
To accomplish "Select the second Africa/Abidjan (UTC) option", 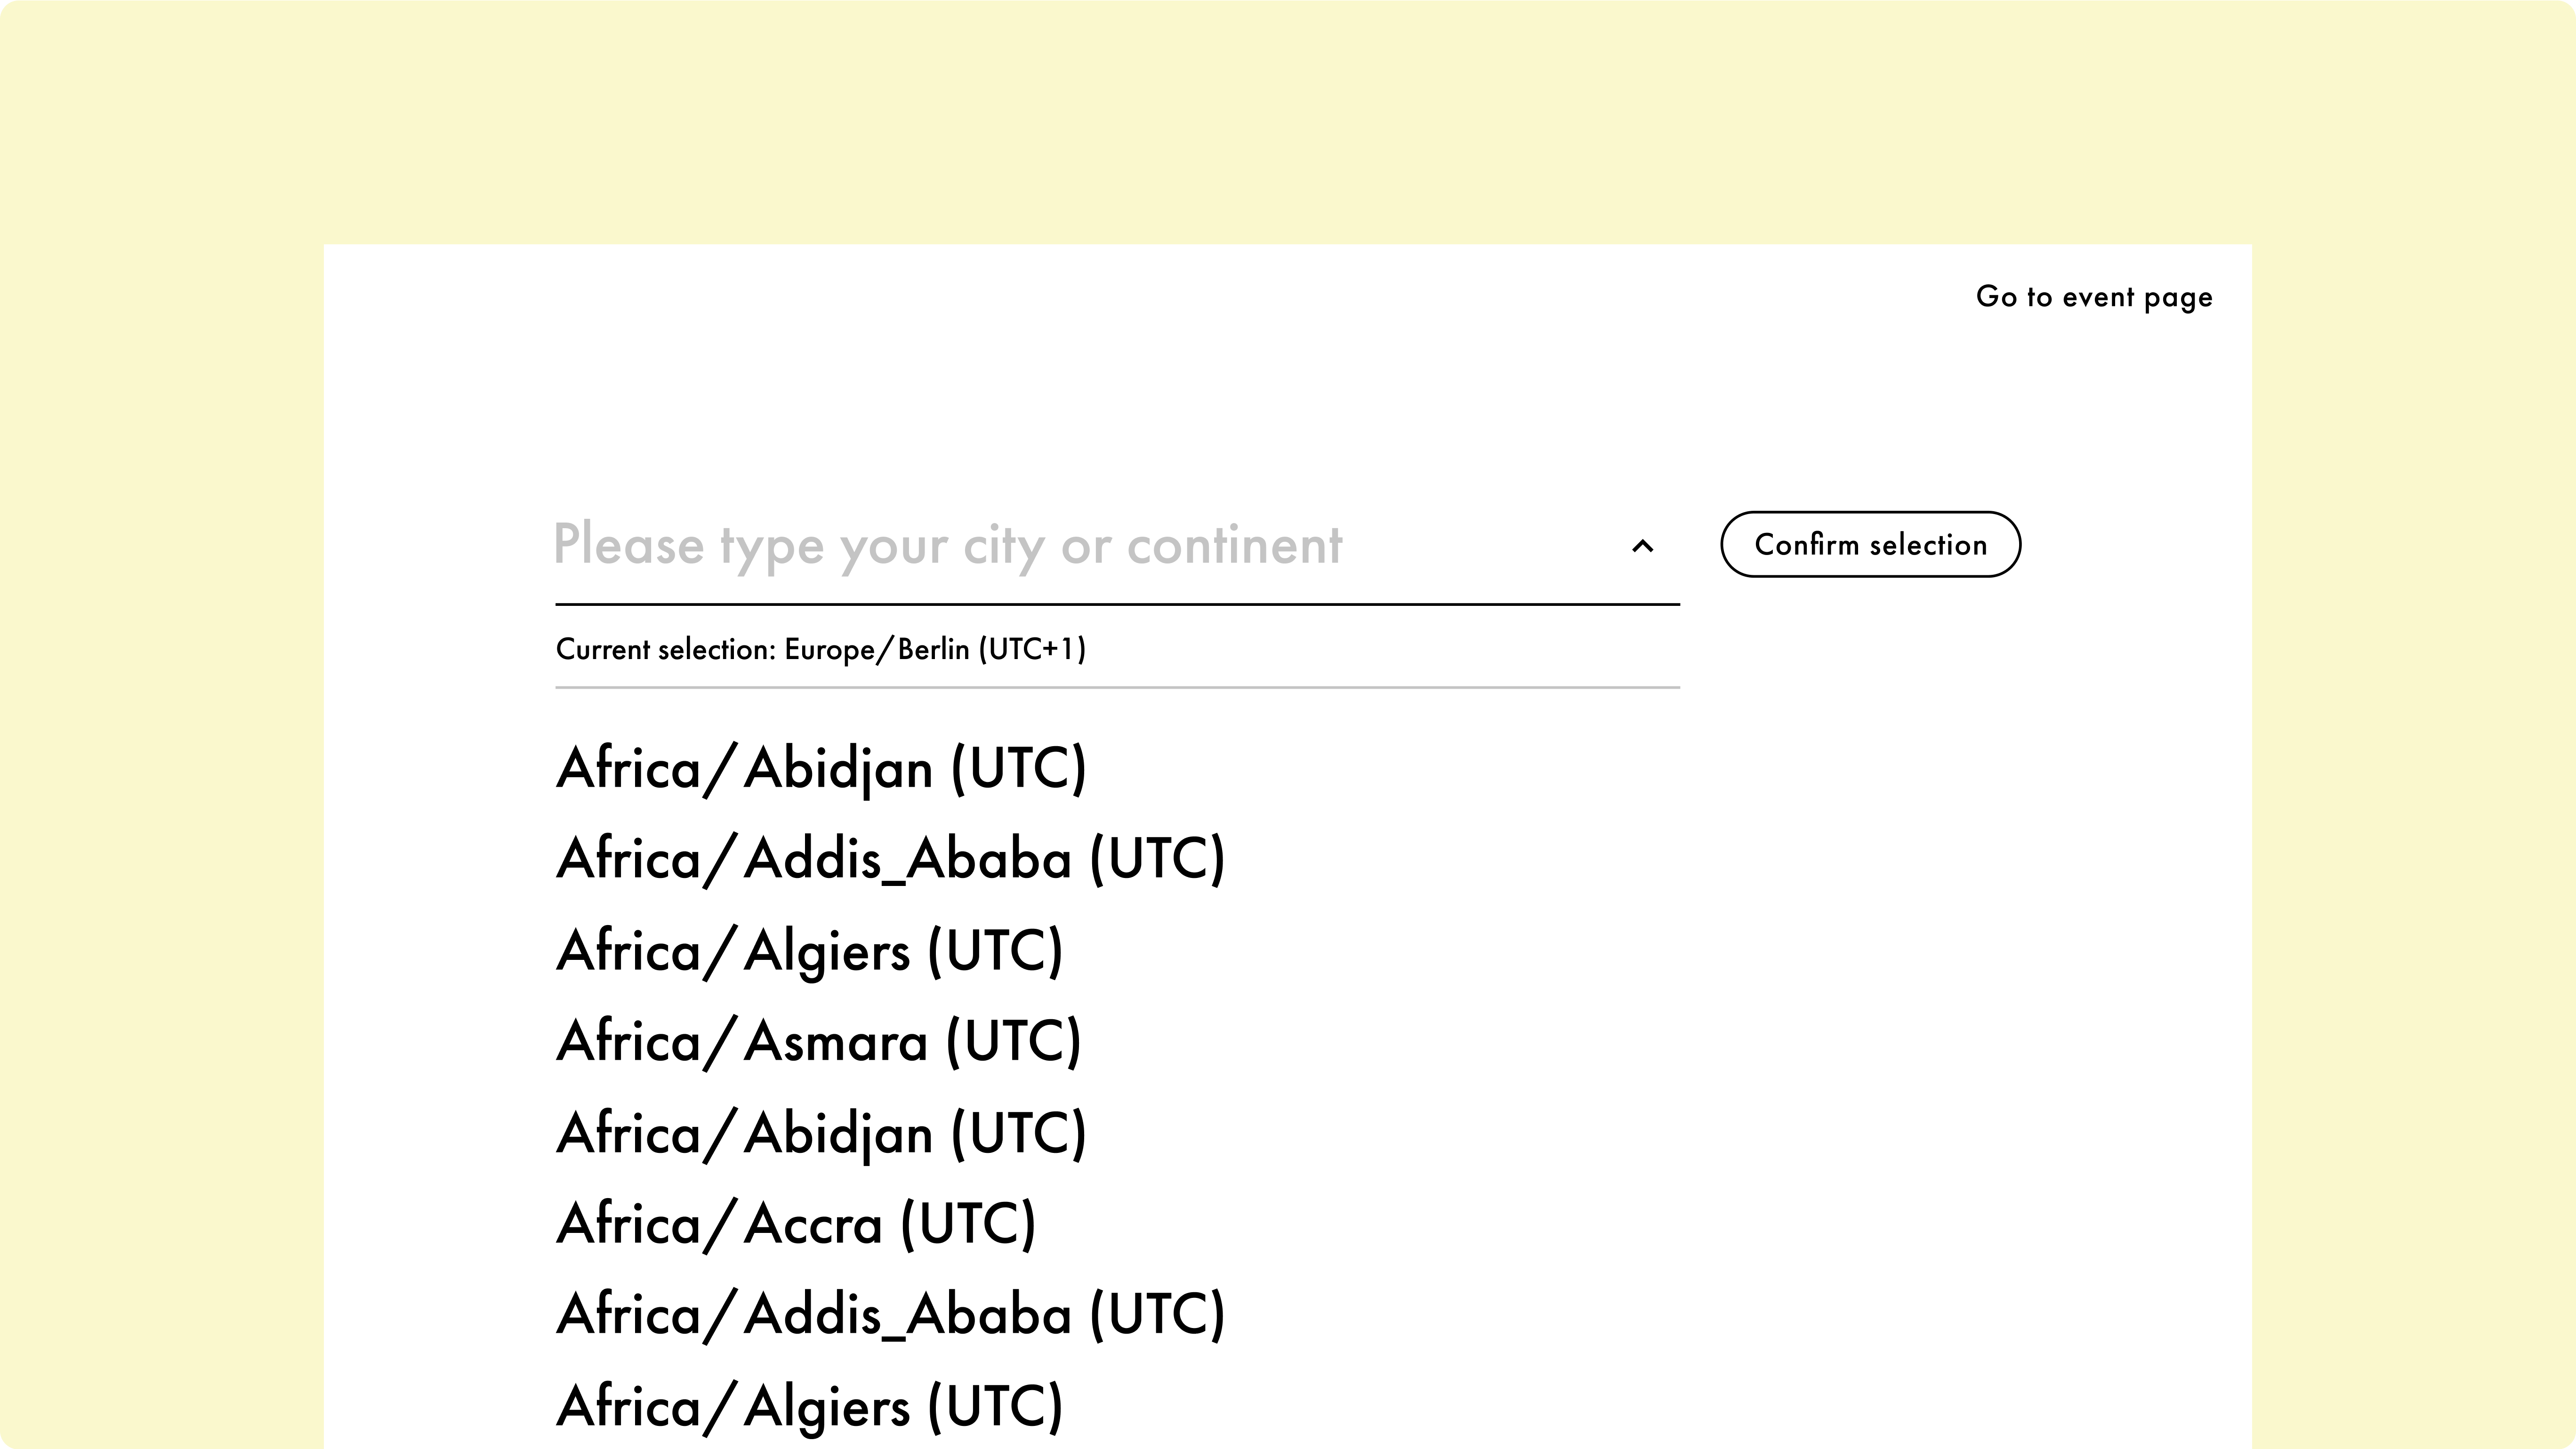I will coord(821,1134).
